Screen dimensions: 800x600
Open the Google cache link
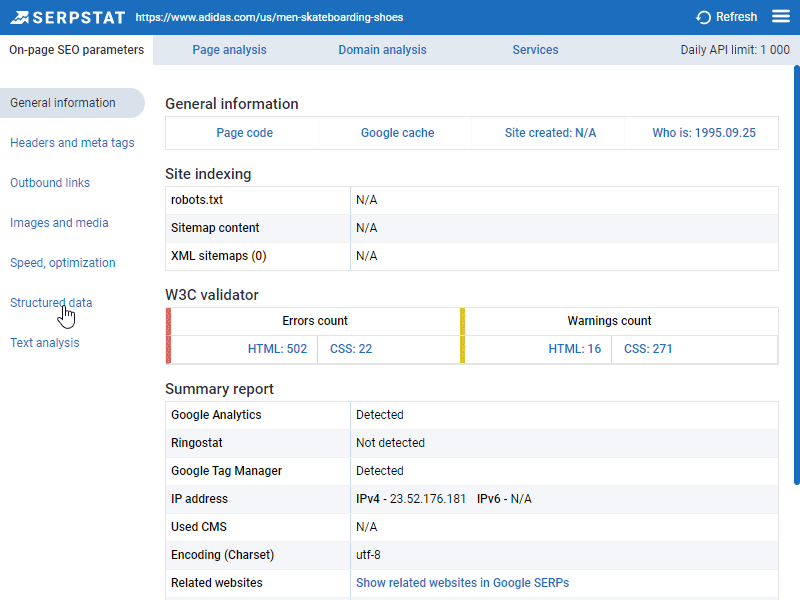[x=397, y=133]
